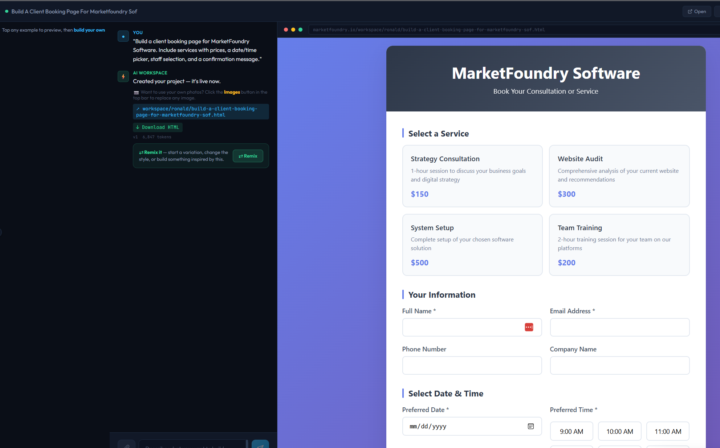Click the red dot in preview window chrome
This screenshot has height=448, width=720.
click(286, 30)
